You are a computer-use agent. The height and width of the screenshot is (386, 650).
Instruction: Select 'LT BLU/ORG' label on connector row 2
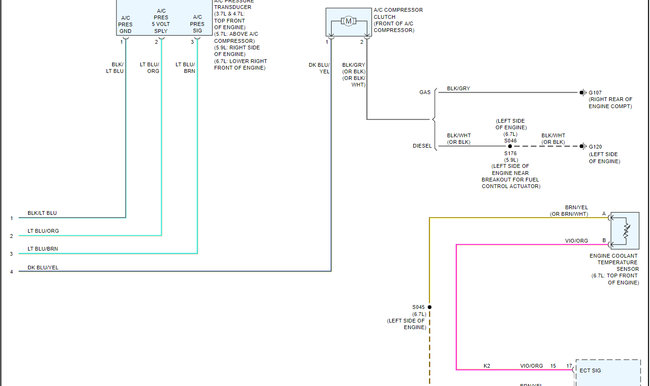(x=43, y=231)
